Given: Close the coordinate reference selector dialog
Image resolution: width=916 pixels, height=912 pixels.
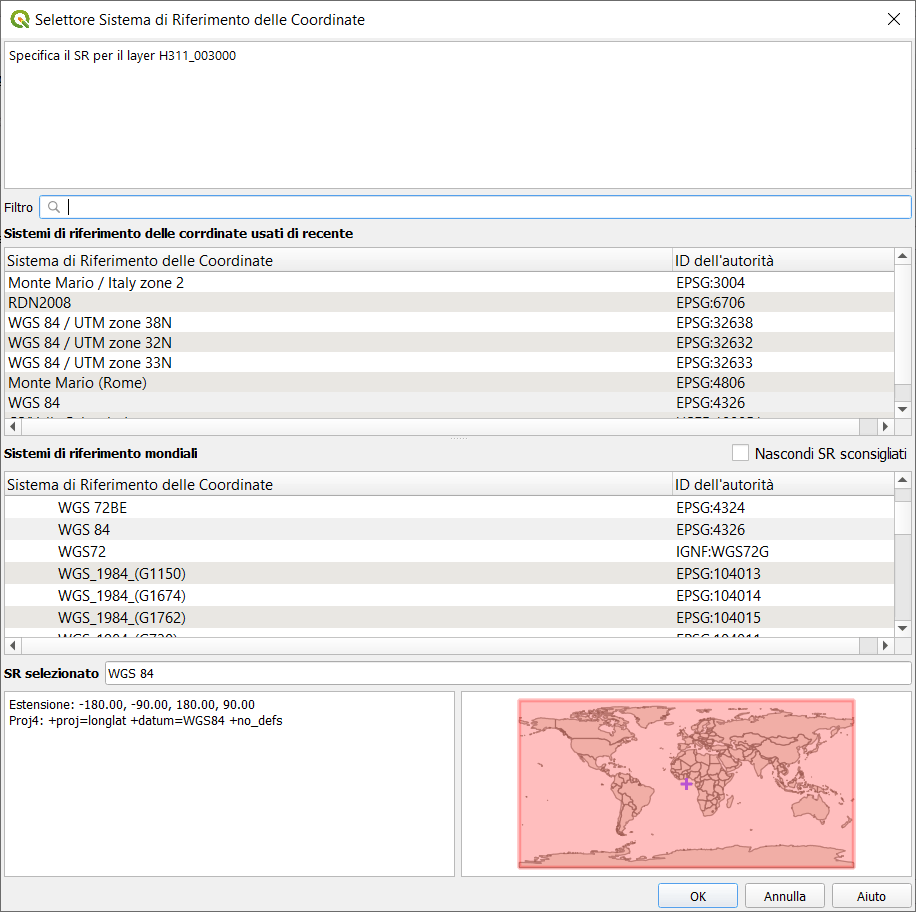Looking at the screenshot, I should pos(893,19).
